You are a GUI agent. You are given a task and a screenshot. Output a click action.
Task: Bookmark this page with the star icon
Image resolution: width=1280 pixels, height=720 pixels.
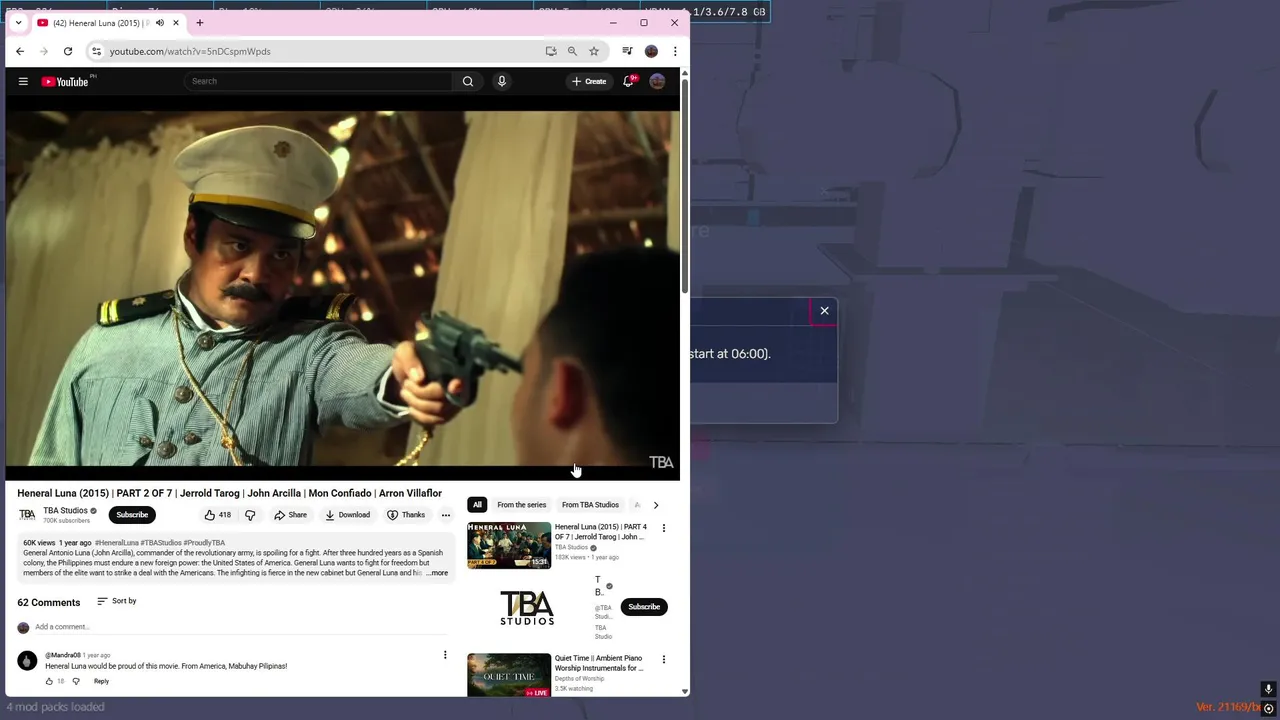(594, 51)
